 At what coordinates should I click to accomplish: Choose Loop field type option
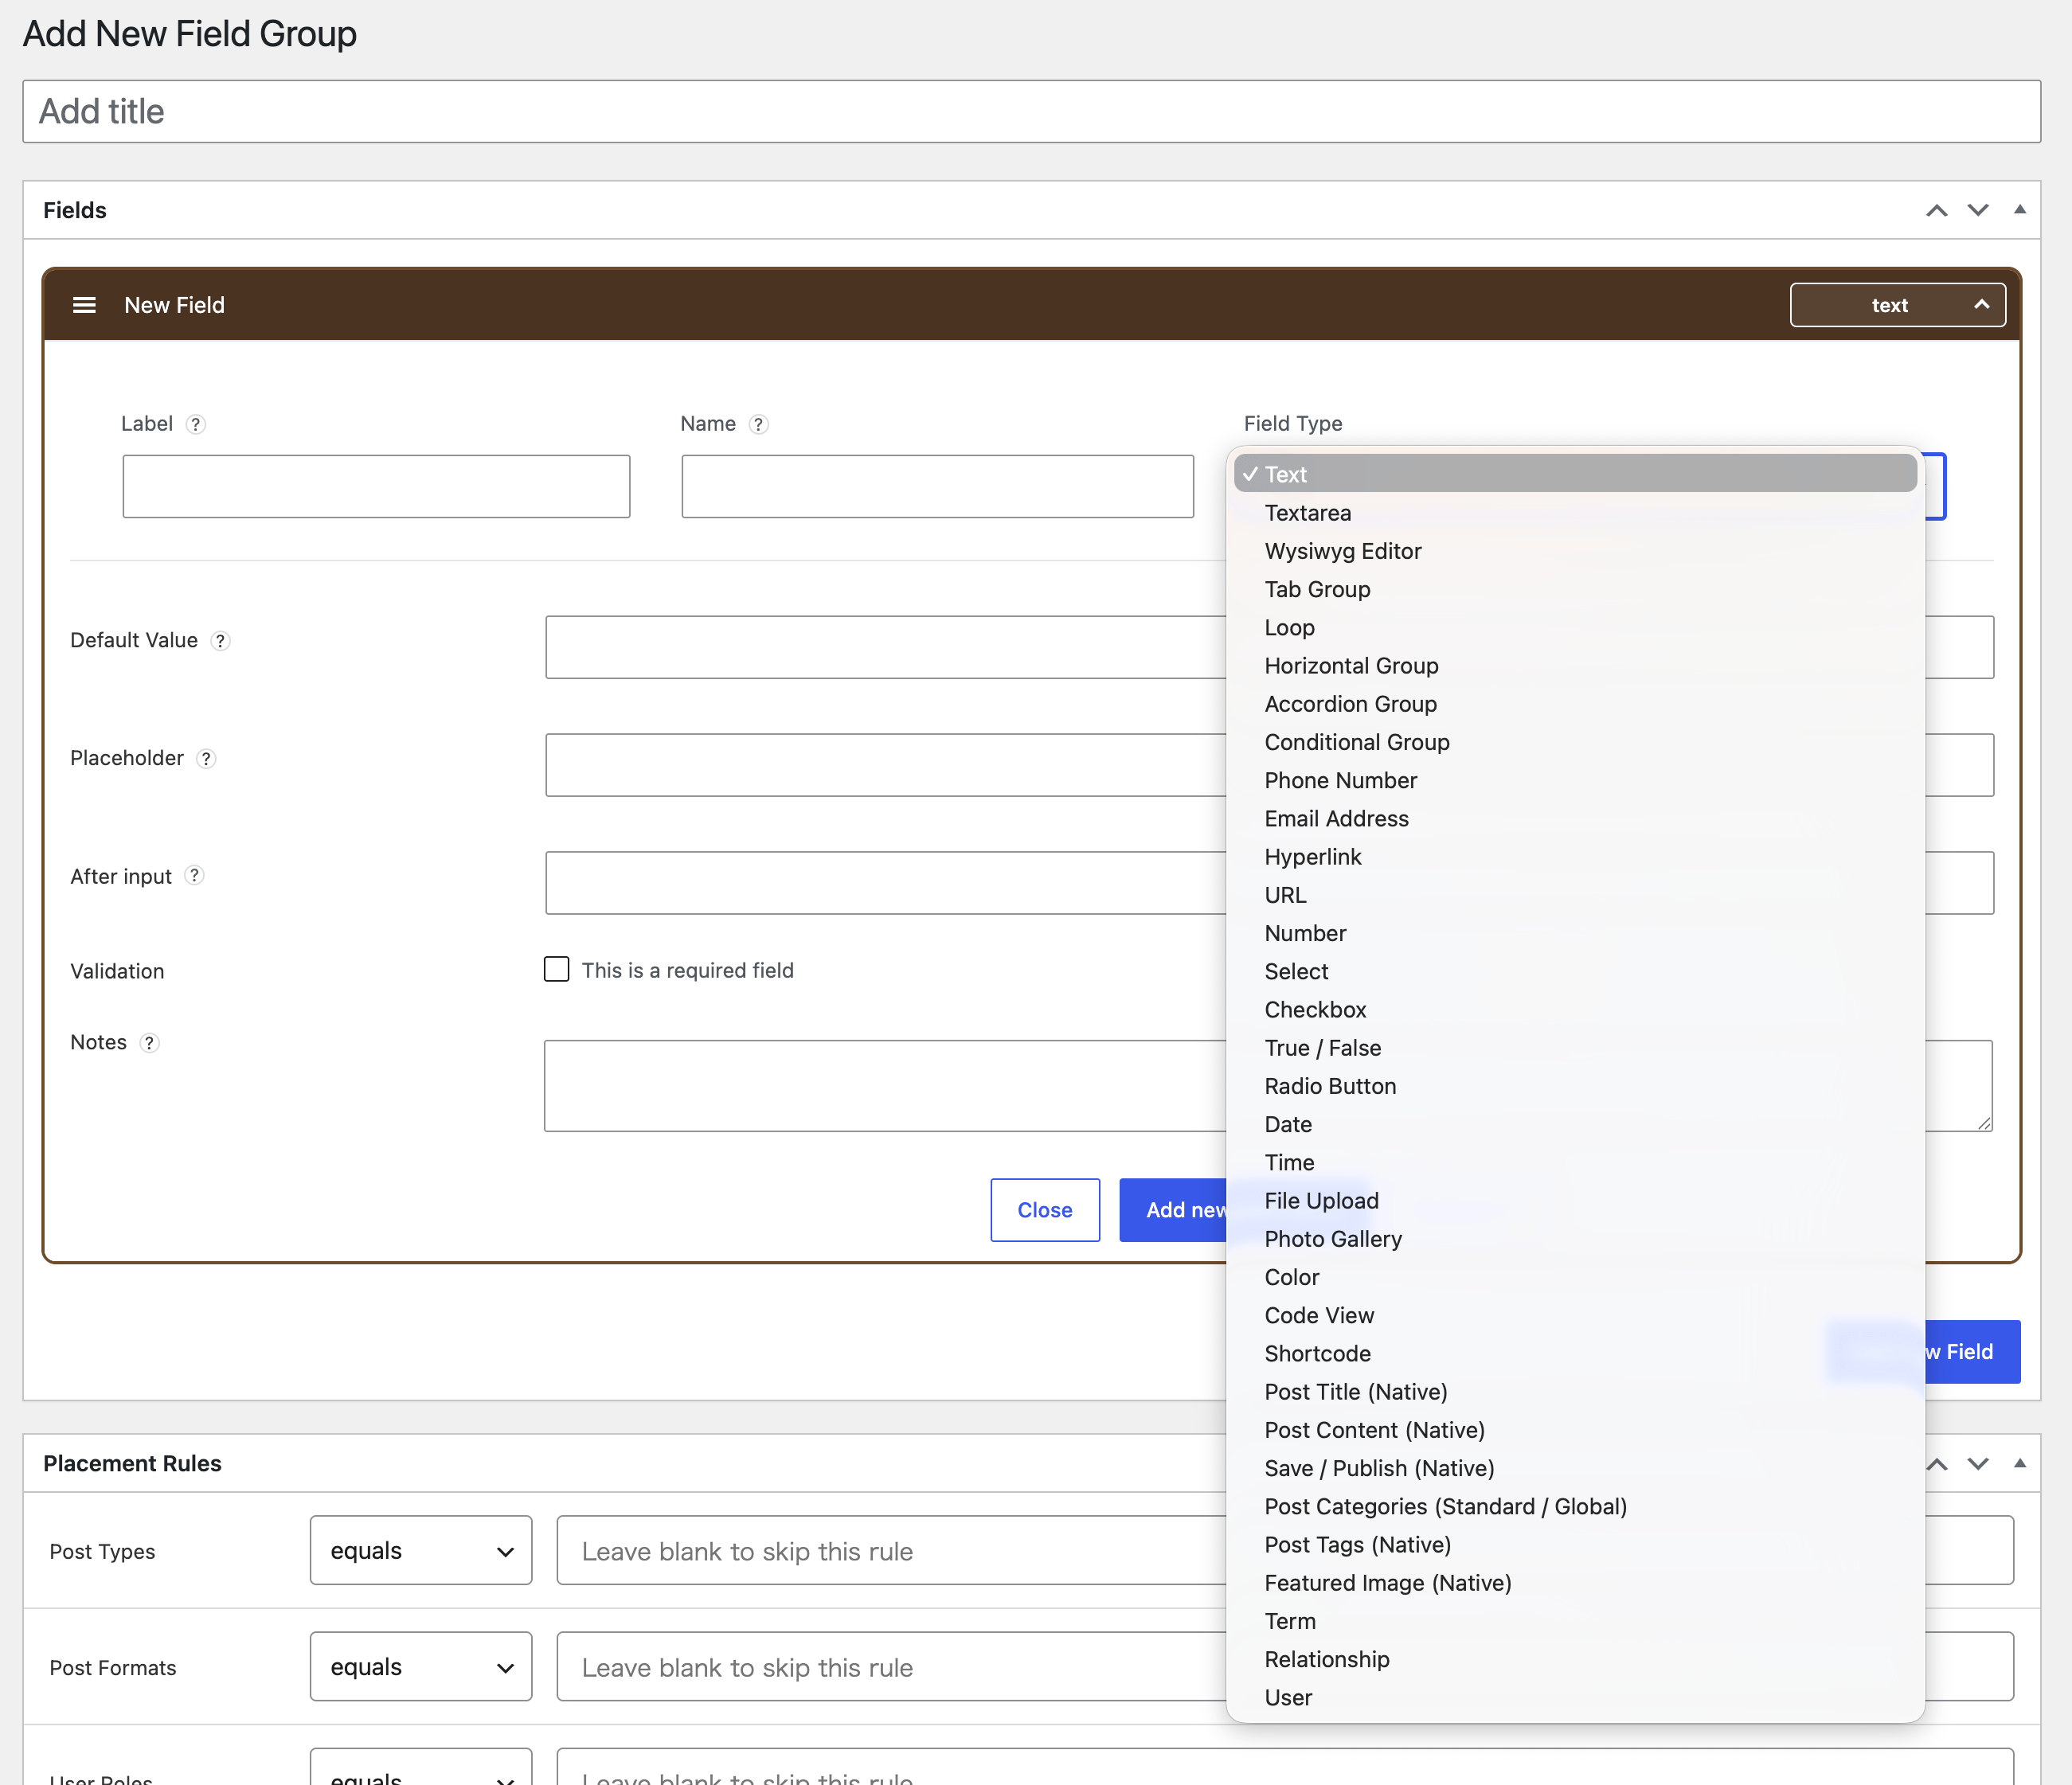click(1575, 627)
